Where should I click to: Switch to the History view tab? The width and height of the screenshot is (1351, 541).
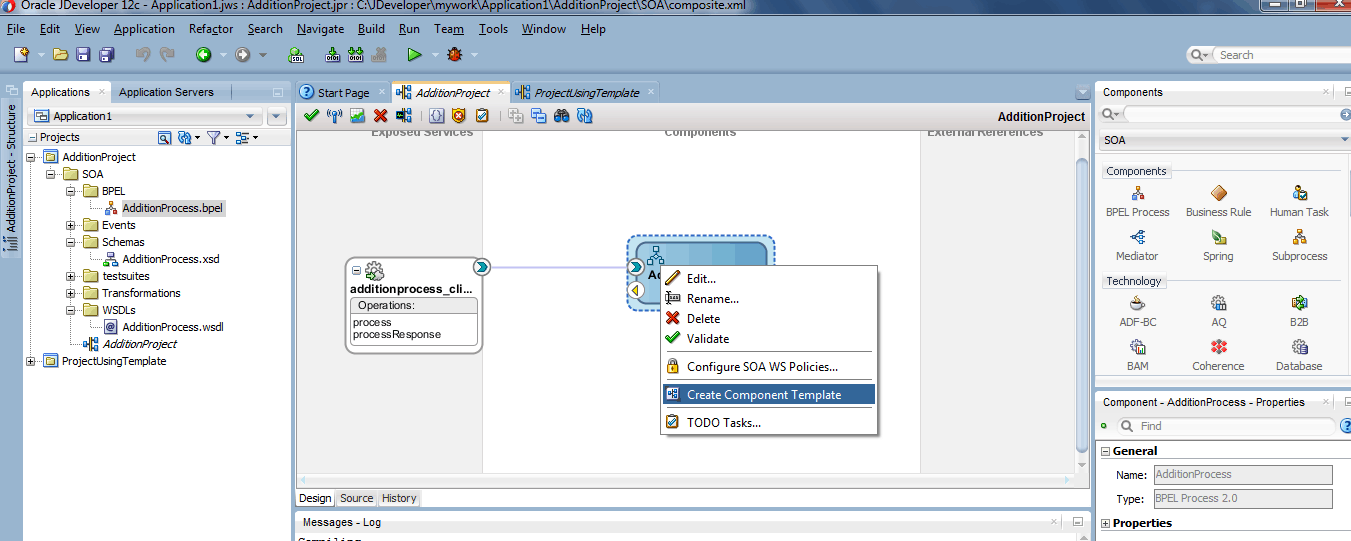click(399, 498)
